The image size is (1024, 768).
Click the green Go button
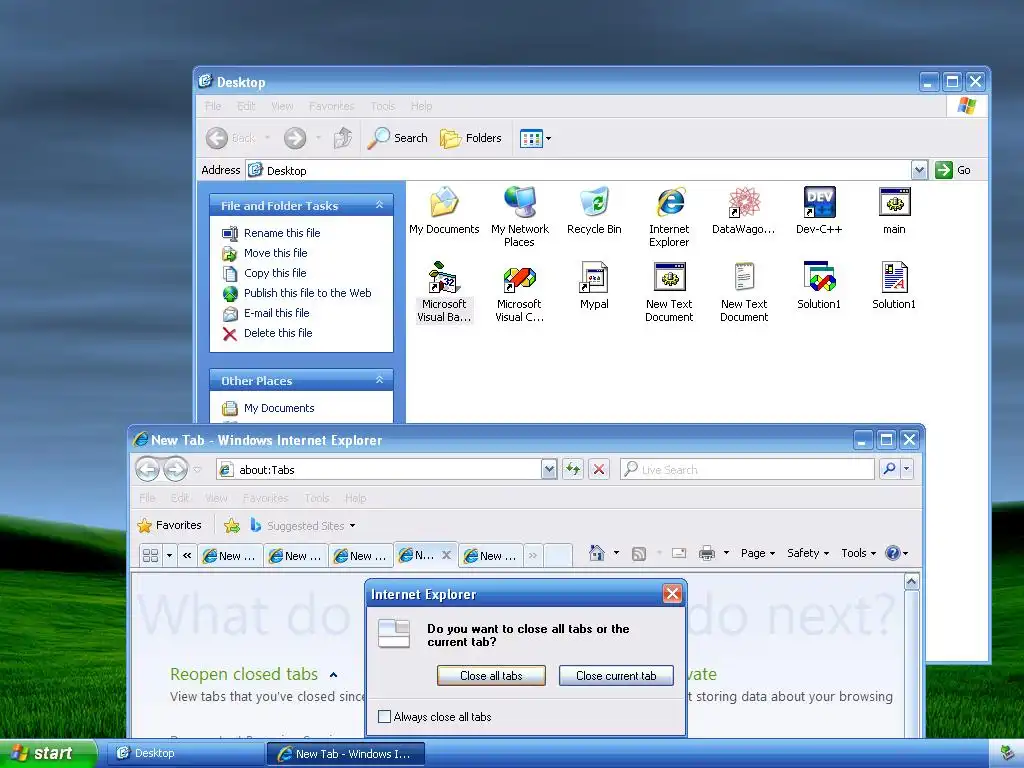pyautogui.click(x=953, y=170)
